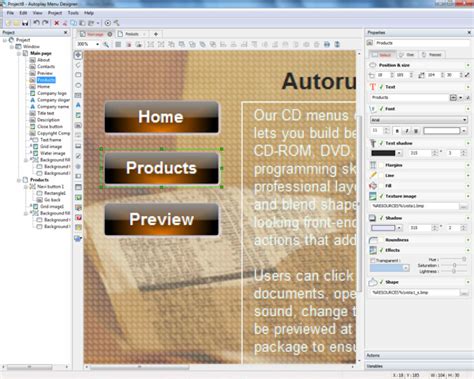Image resolution: width=474 pixels, height=379 pixels.
Task: Open the 300% zoom level dropdown
Action: (x=98, y=44)
